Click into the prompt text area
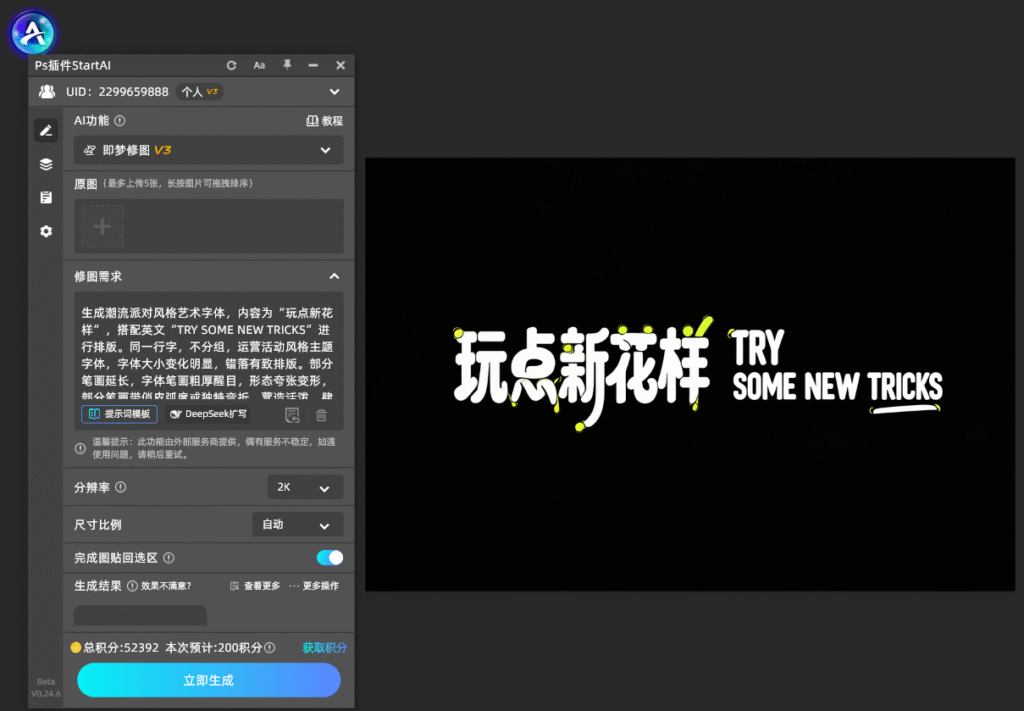Image resolution: width=1024 pixels, height=711 pixels. (x=208, y=352)
